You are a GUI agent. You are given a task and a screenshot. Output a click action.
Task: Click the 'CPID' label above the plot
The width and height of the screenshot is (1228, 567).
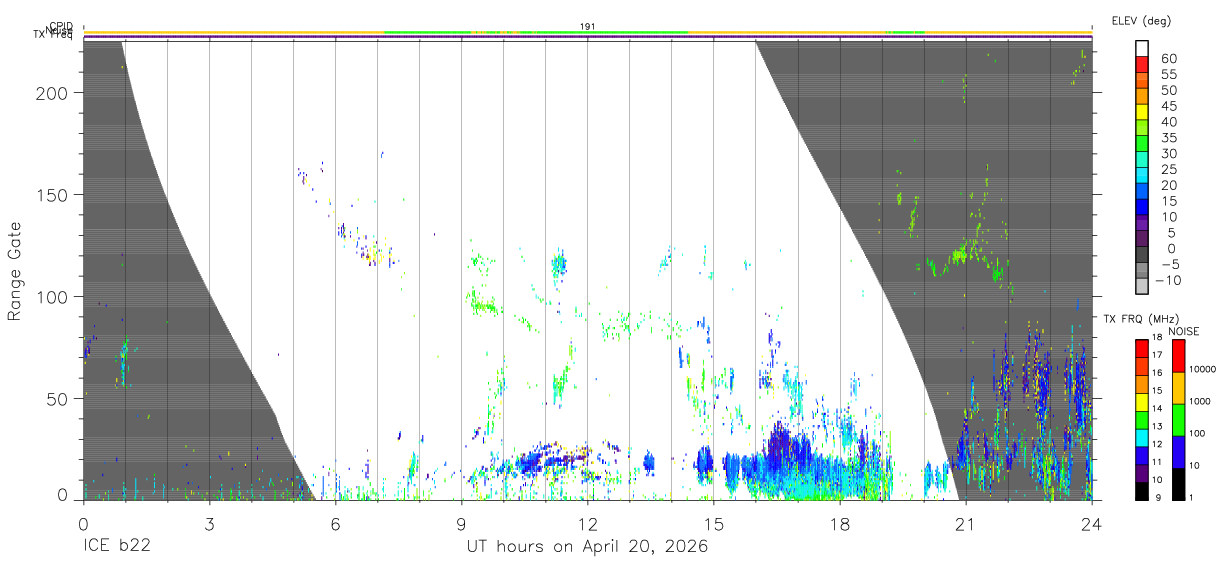tap(61, 28)
